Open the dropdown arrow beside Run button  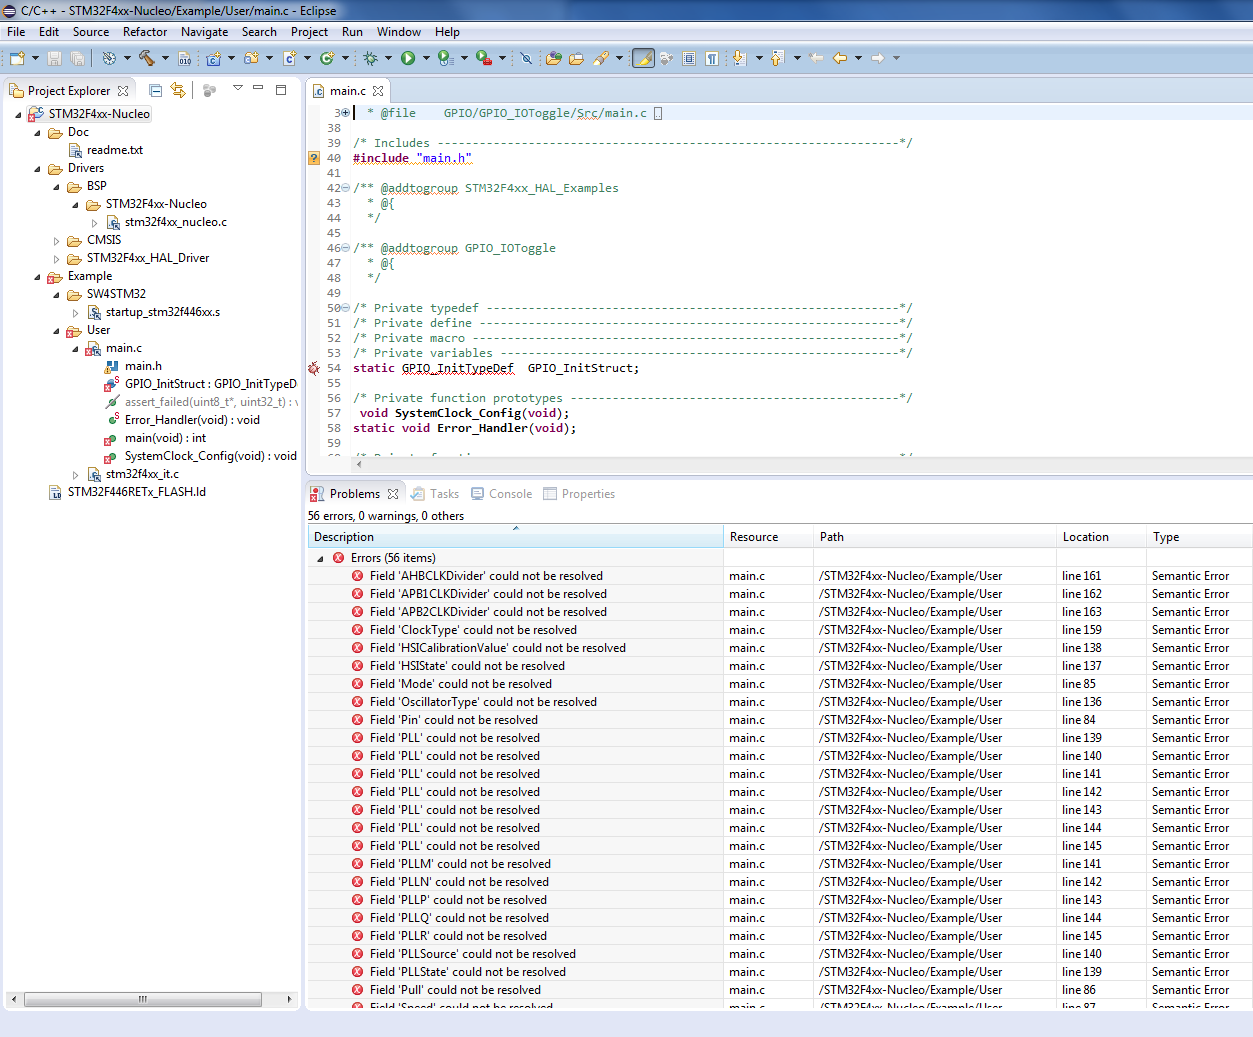point(426,58)
